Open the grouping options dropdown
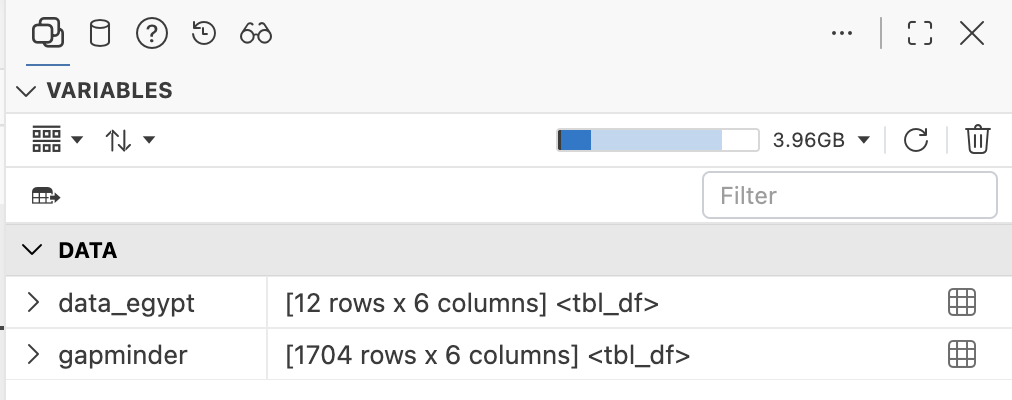The image size is (1012, 400). click(x=57, y=139)
